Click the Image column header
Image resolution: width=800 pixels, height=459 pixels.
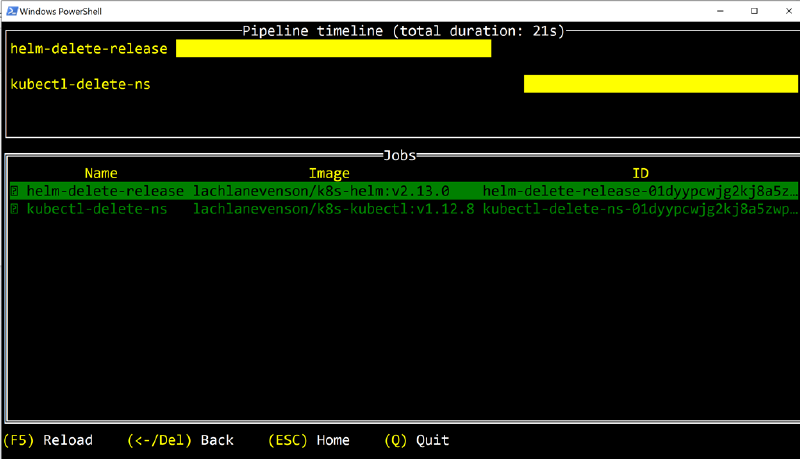329,173
